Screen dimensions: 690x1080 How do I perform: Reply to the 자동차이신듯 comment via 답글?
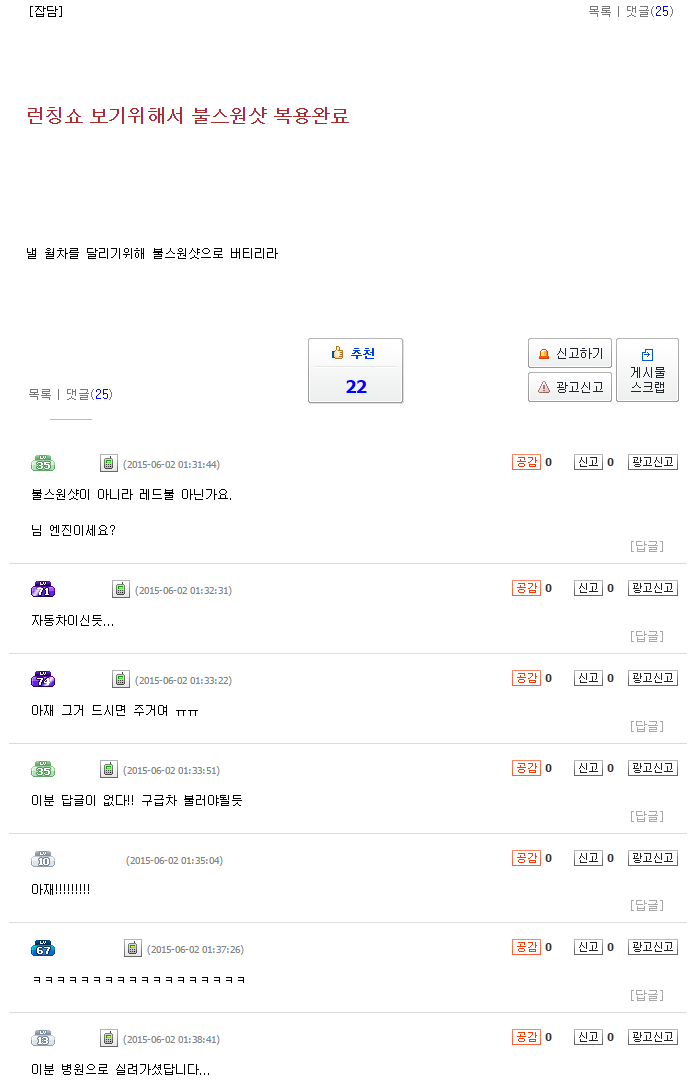click(647, 636)
